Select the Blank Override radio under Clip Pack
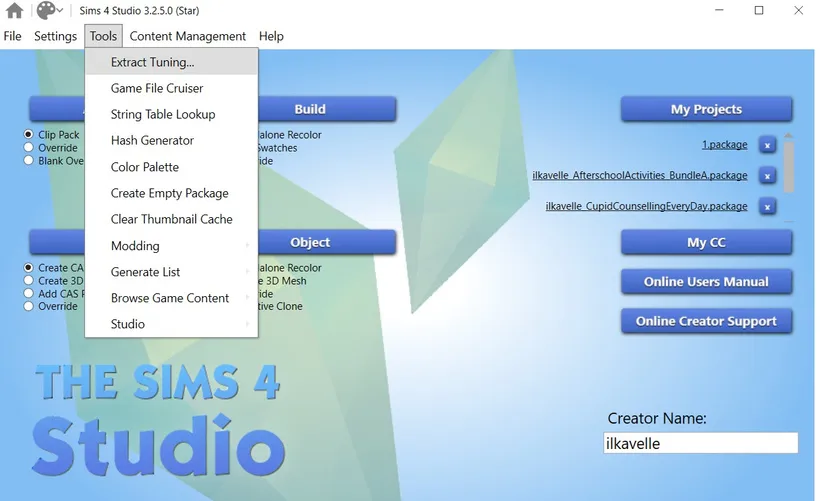 (x=29, y=161)
